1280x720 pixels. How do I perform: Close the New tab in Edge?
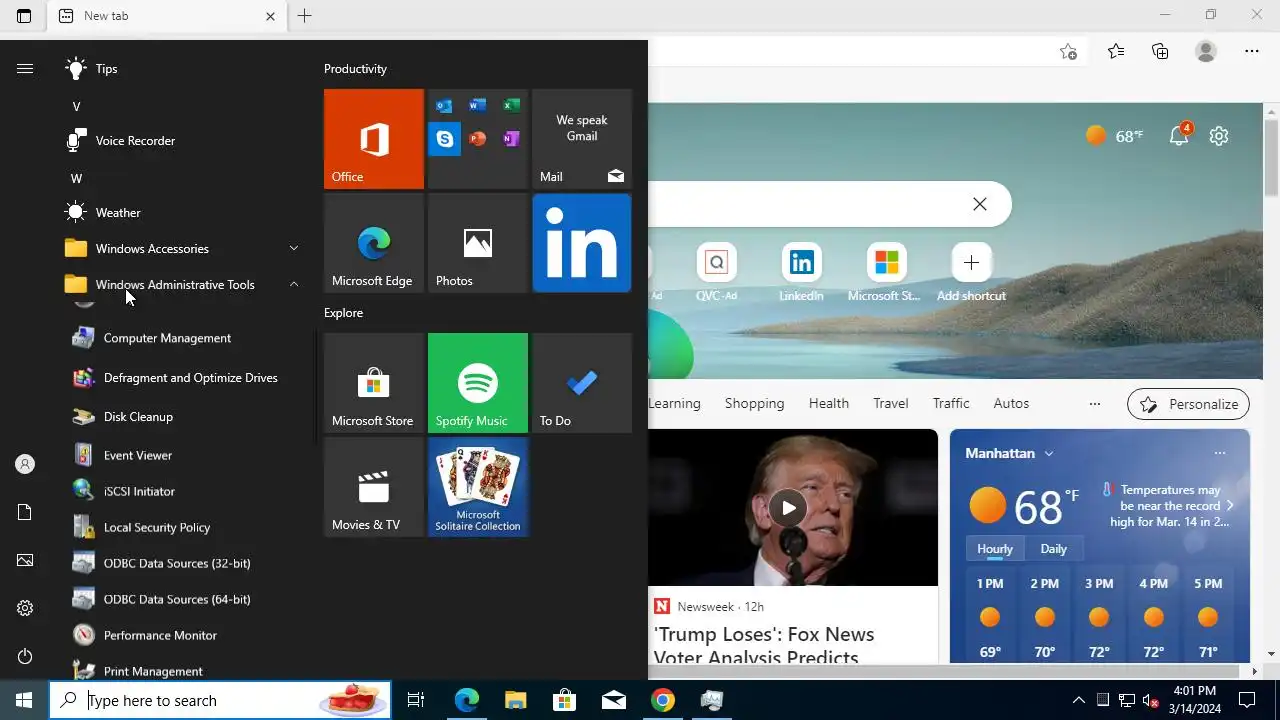pos(270,16)
